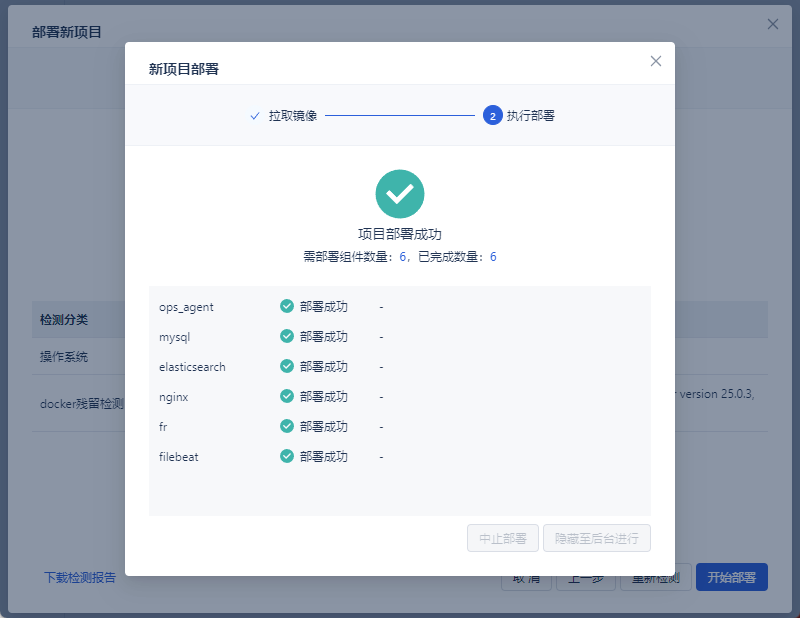This screenshot has width=800, height=618.
Task: Click the nginx success status icon
Action: tap(287, 396)
